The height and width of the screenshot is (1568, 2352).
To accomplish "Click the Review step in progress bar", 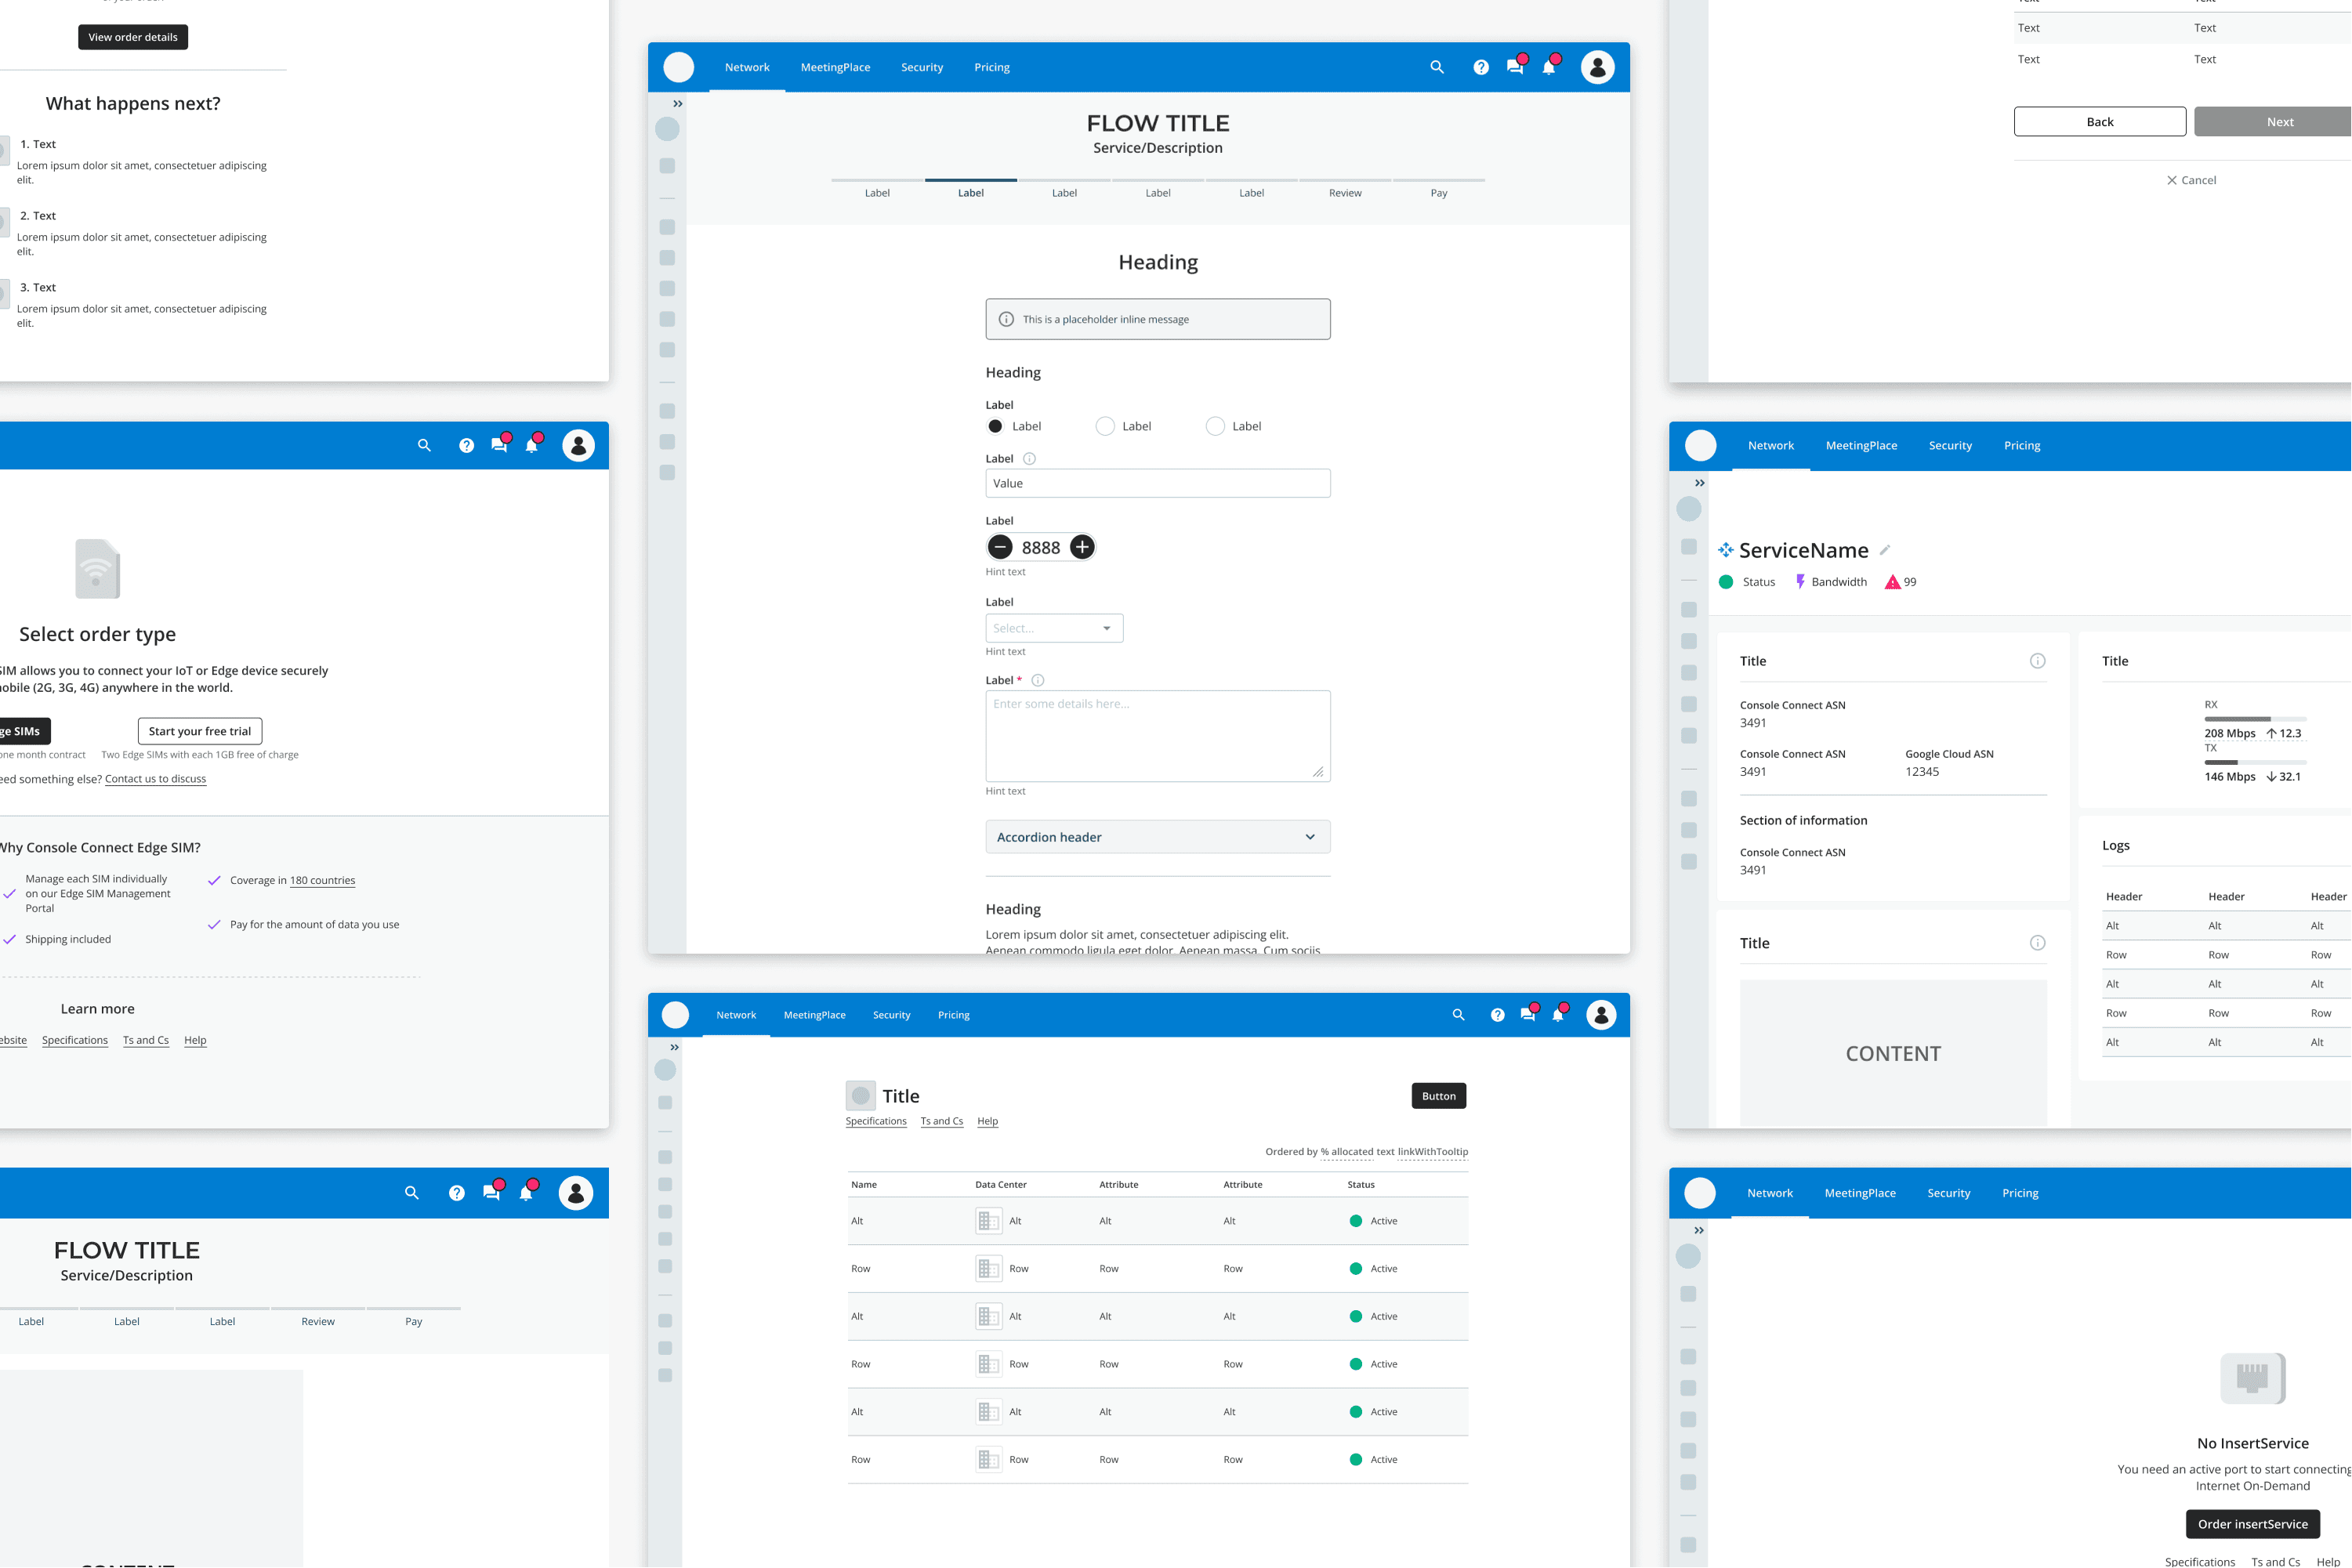I will (x=1344, y=192).
